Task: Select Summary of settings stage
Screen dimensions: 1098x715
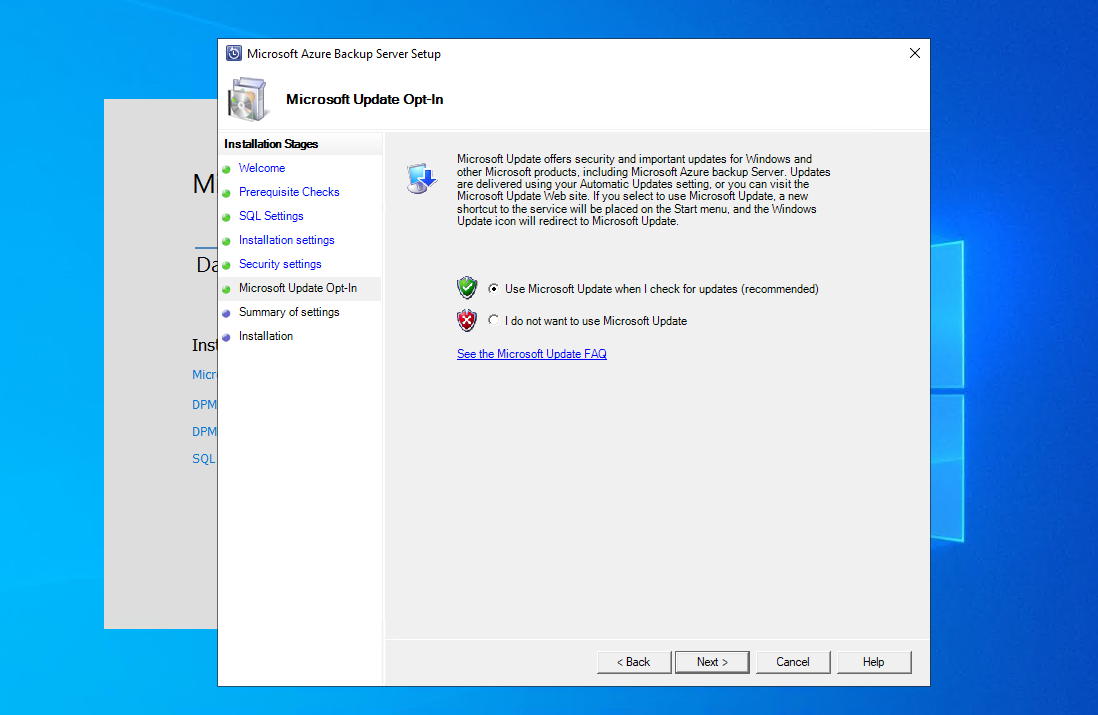Action: 289,312
